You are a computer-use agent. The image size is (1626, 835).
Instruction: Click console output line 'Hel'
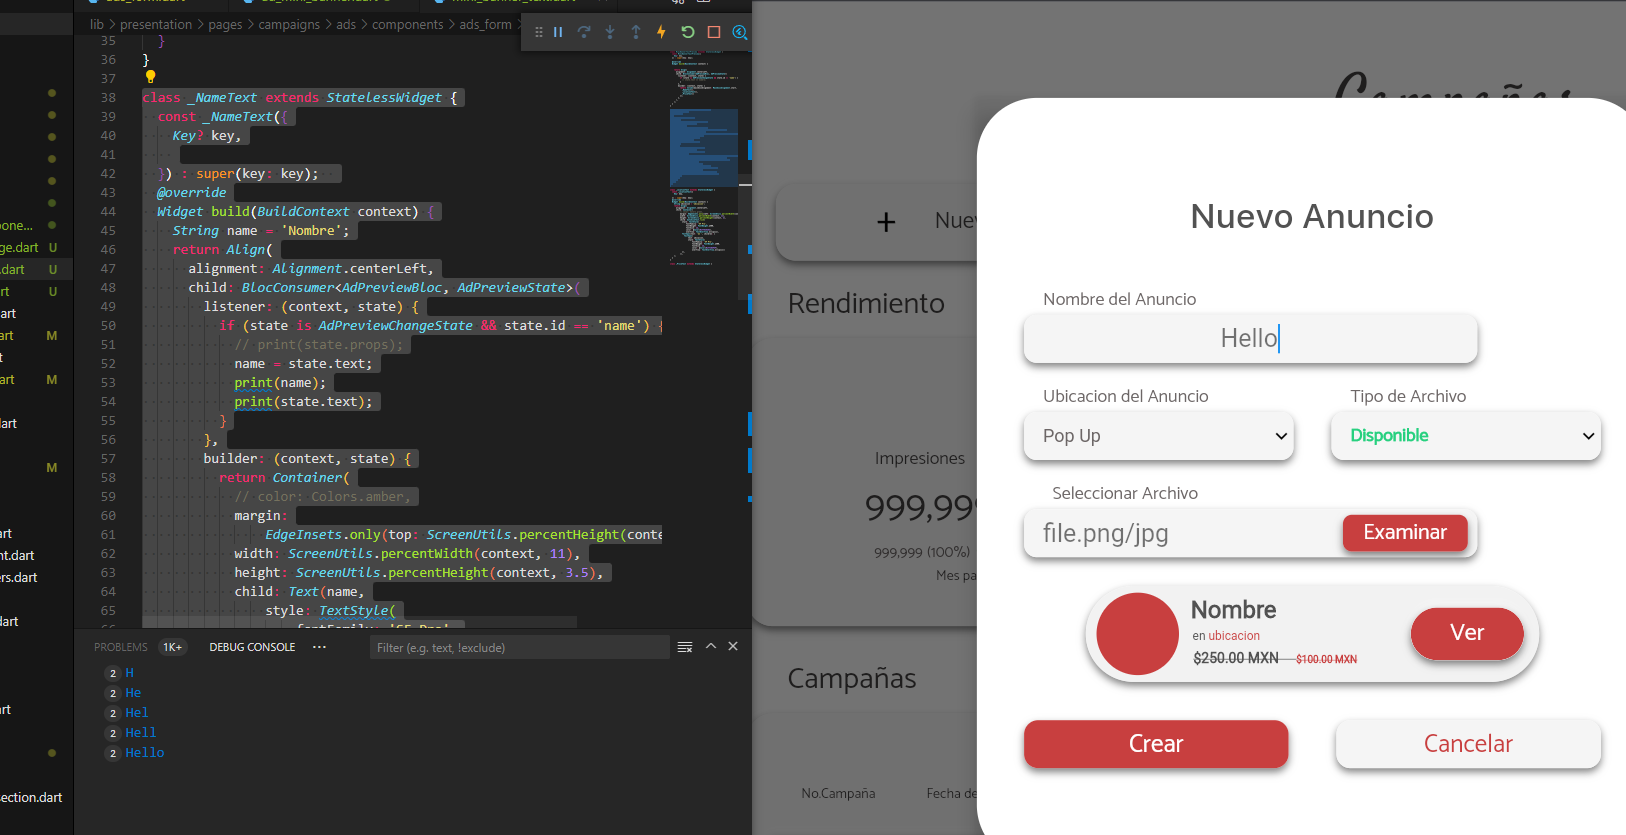point(137,713)
